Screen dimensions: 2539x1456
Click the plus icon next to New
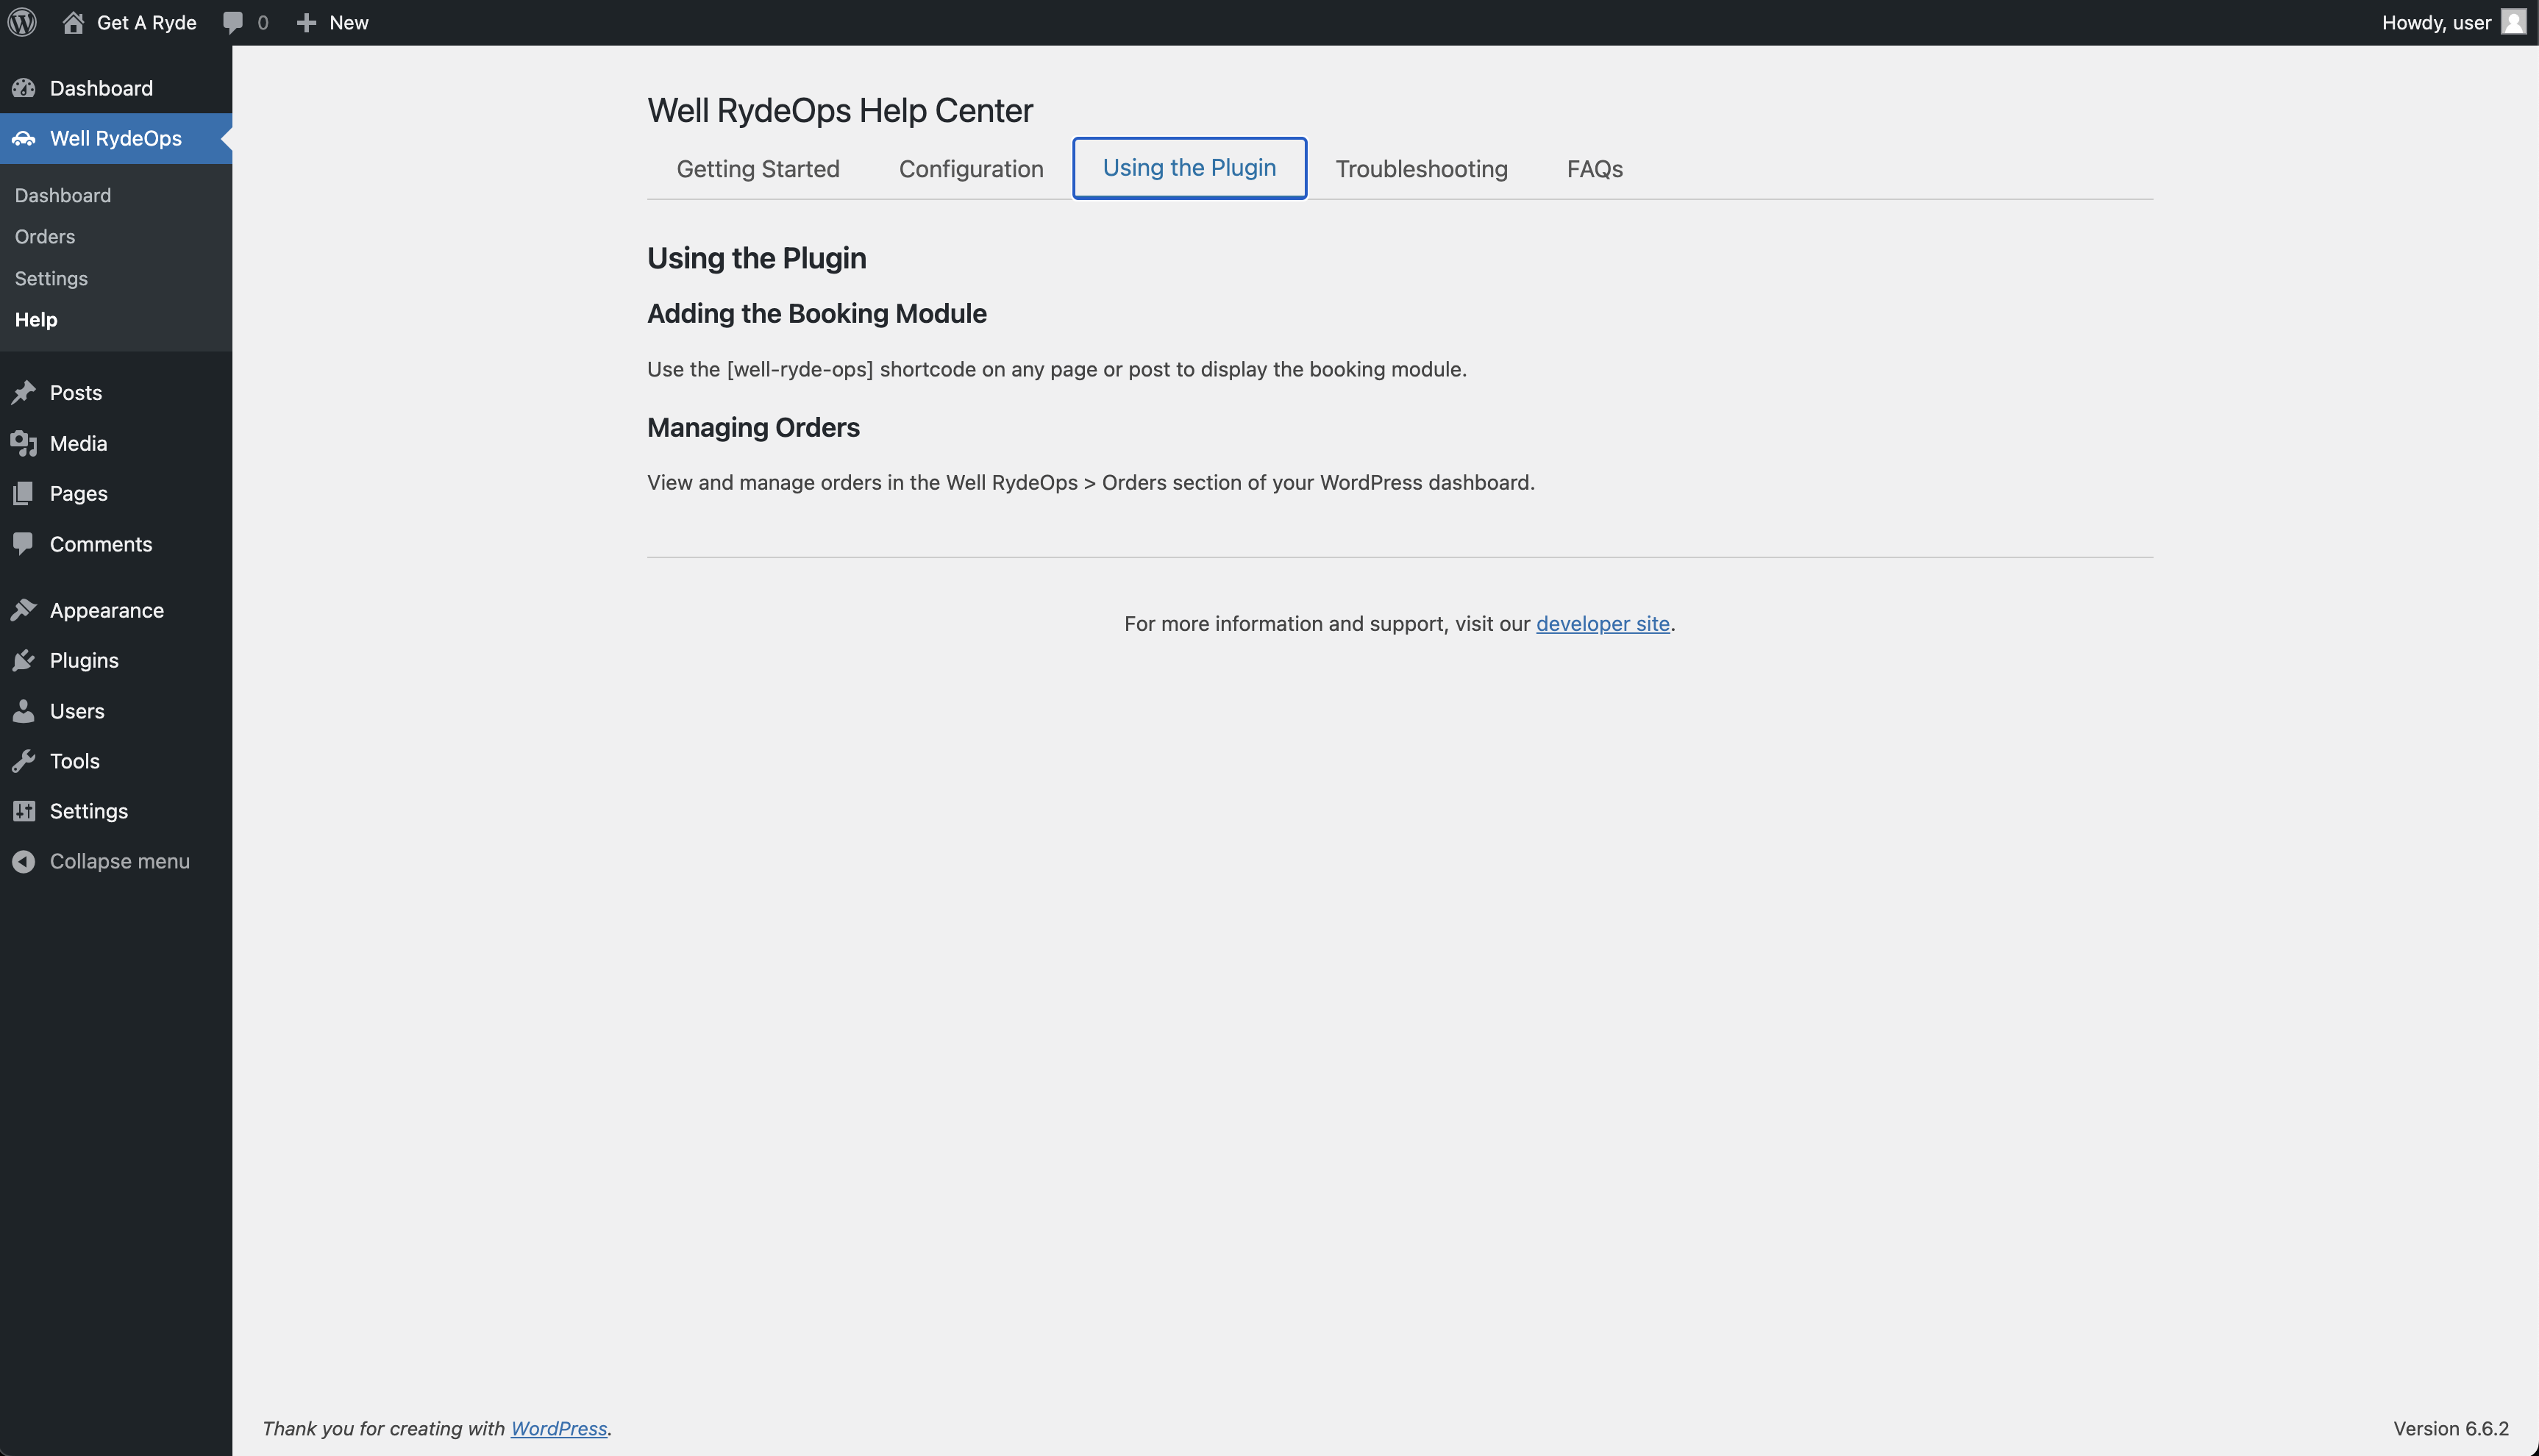(306, 22)
